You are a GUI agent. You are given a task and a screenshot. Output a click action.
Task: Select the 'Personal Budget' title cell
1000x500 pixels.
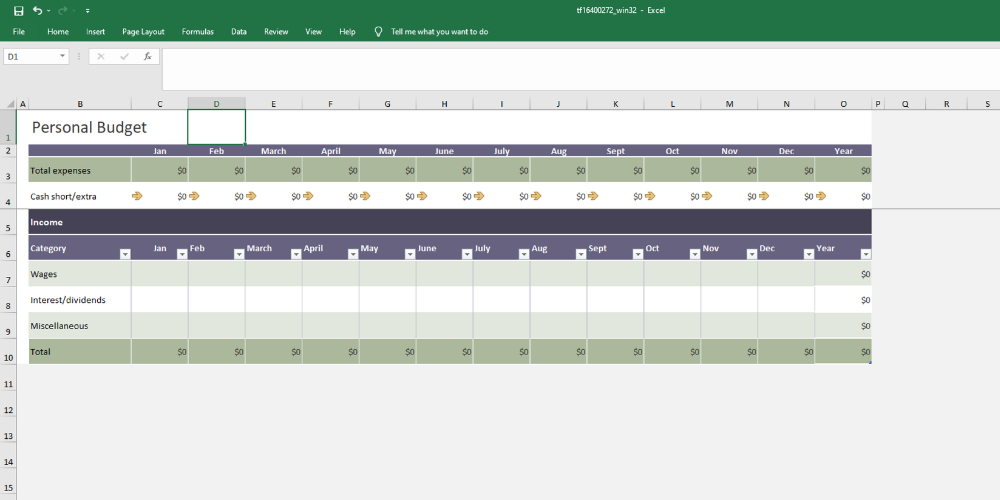pyautogui.click(x=80, y=127)
